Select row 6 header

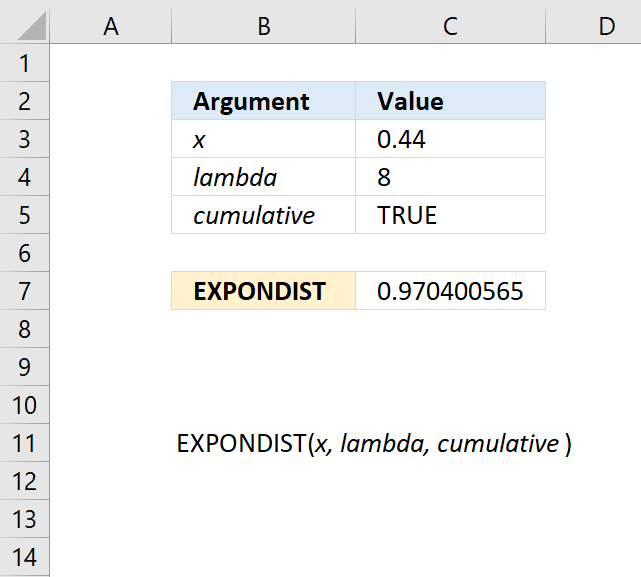coord(25,253)
